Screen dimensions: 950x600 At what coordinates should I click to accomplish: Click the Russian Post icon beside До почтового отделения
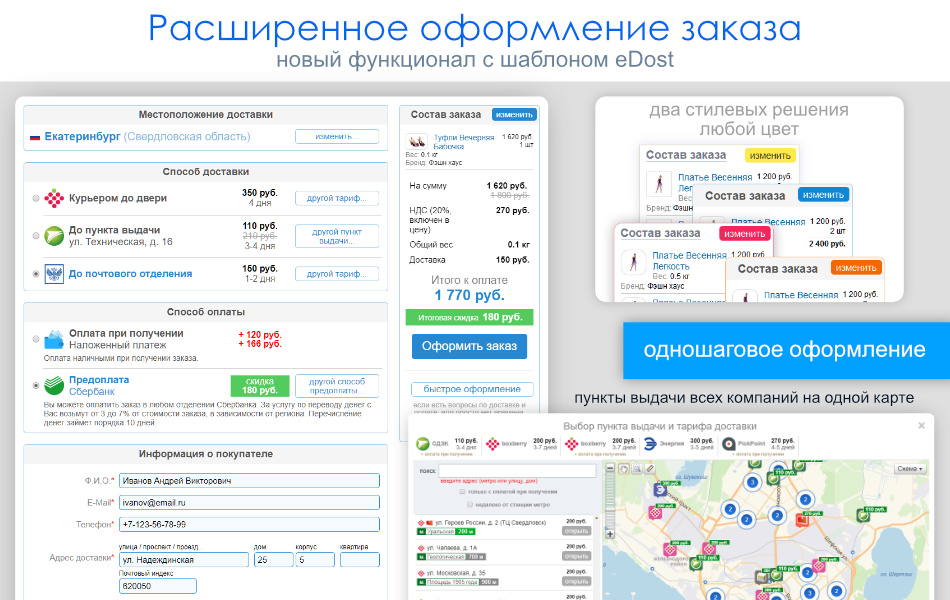click(x=54, y=272)
